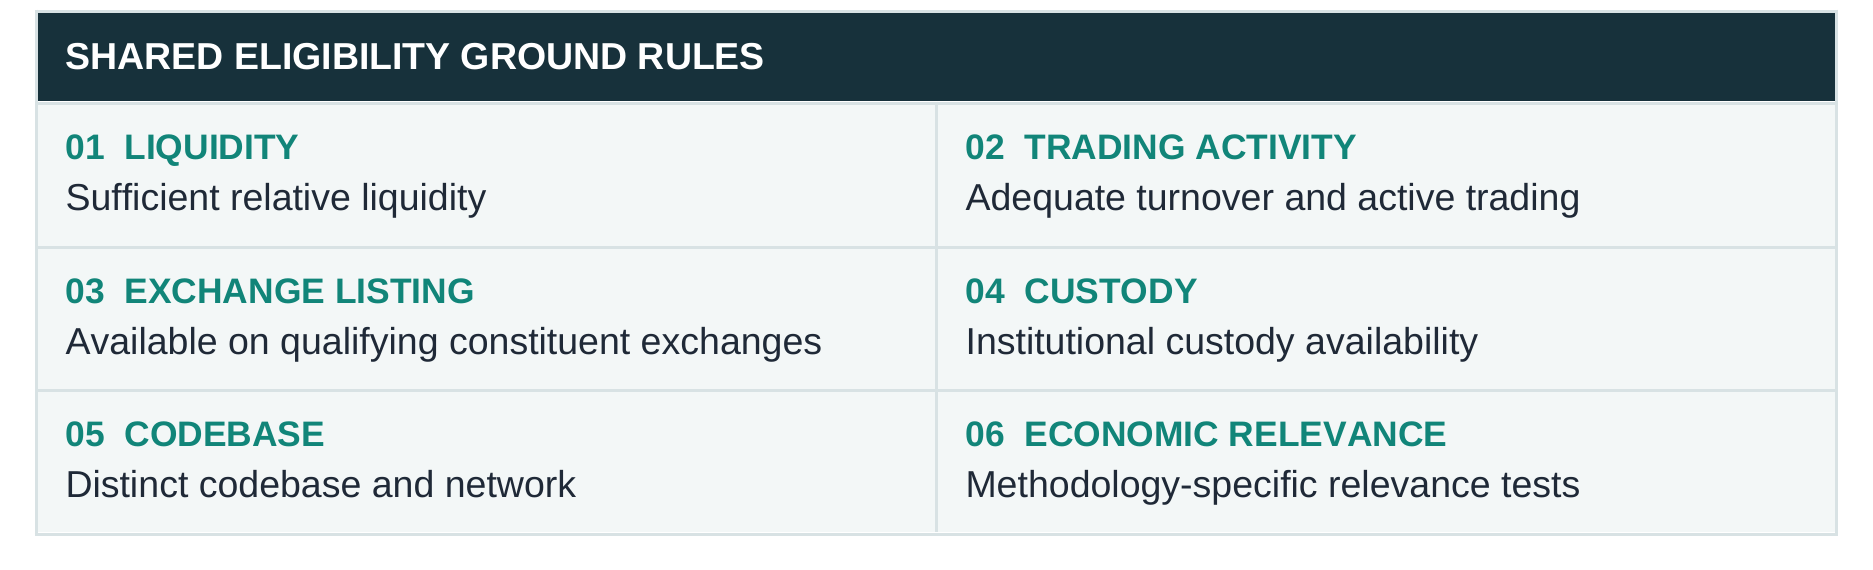
Task: Open the 05 Codebase heading
Action: [x=194, y=434]
